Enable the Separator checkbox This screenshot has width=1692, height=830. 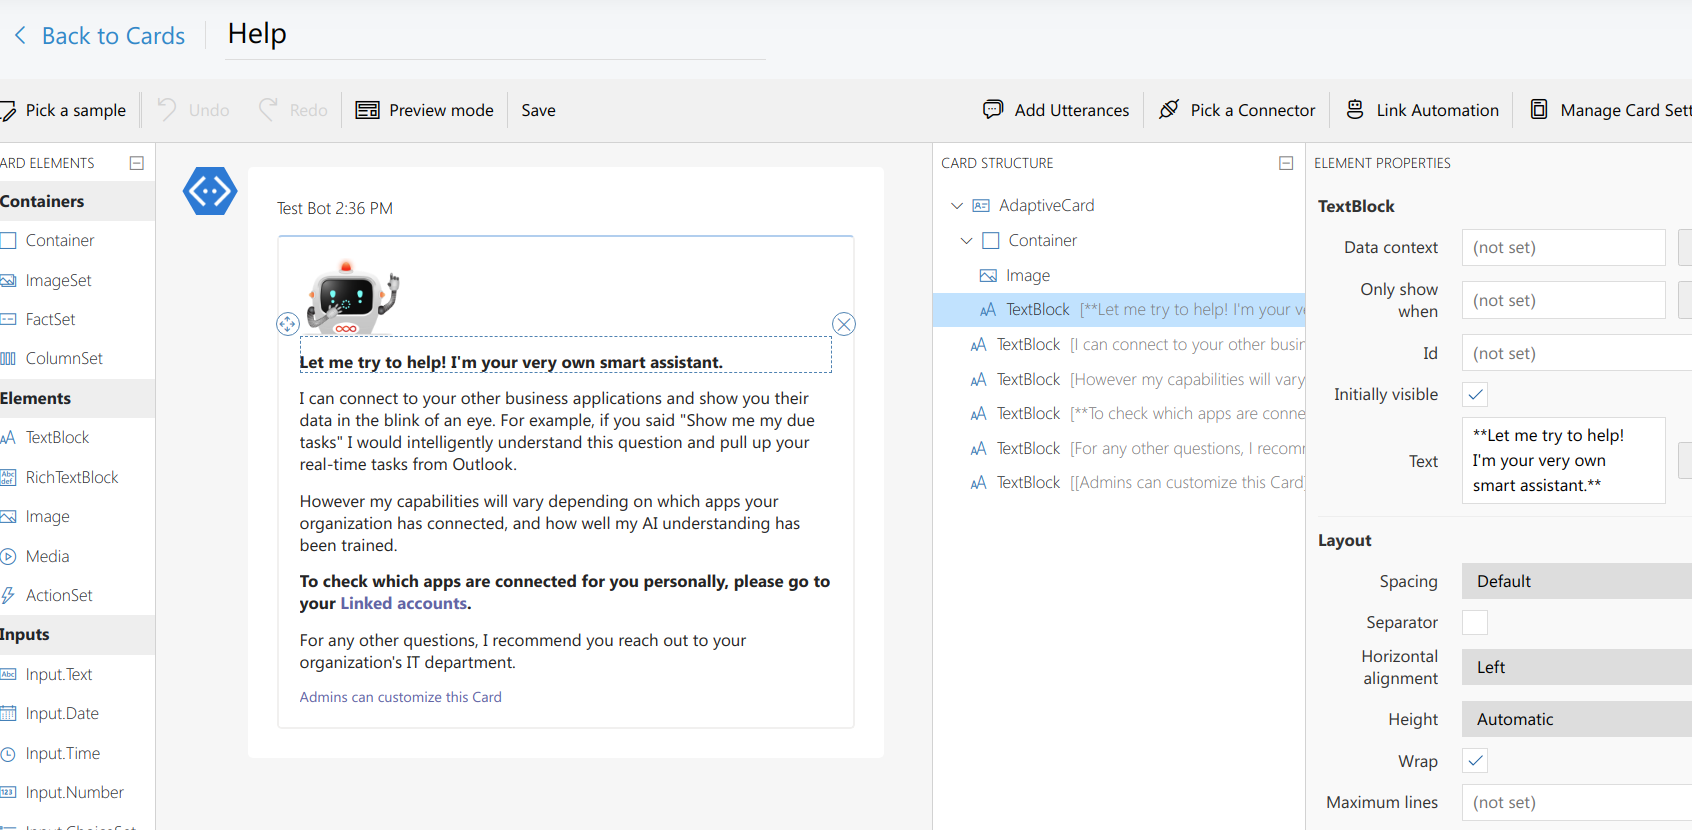tap(1475, 622)
